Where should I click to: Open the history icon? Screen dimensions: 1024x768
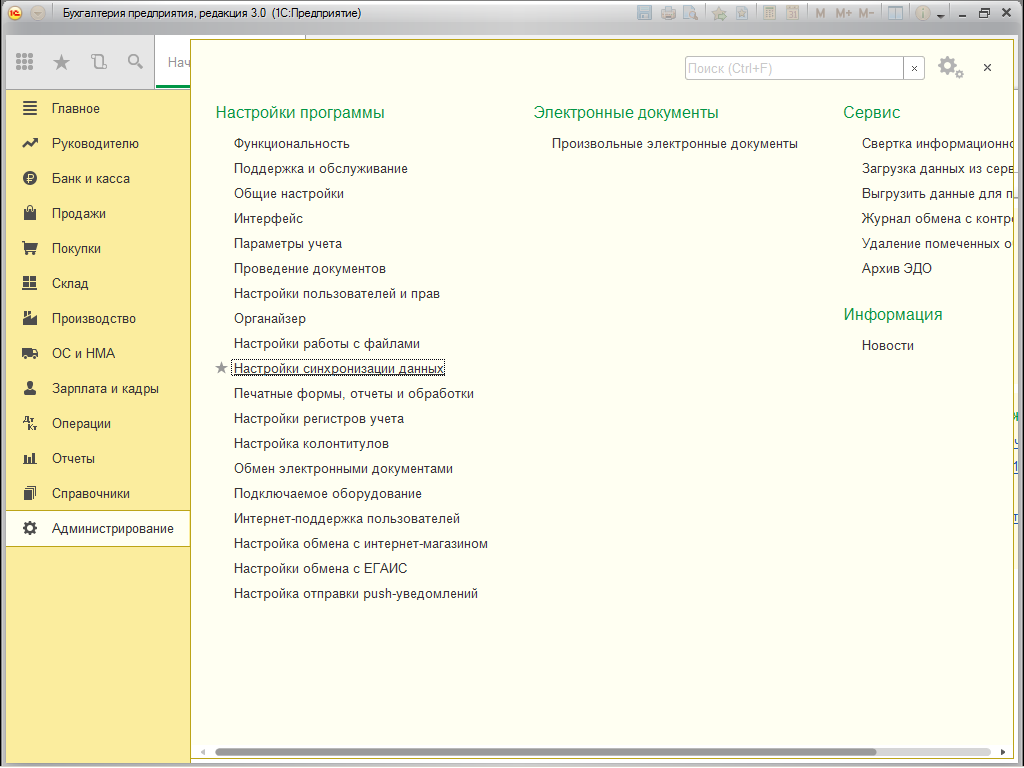[x=99, y=61]
